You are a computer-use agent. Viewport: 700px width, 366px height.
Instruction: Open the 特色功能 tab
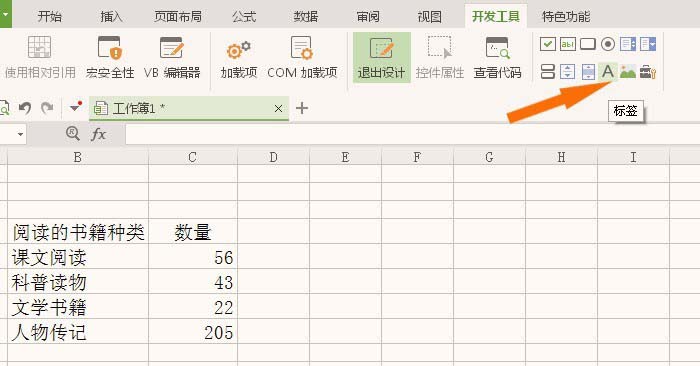(566, 17)
